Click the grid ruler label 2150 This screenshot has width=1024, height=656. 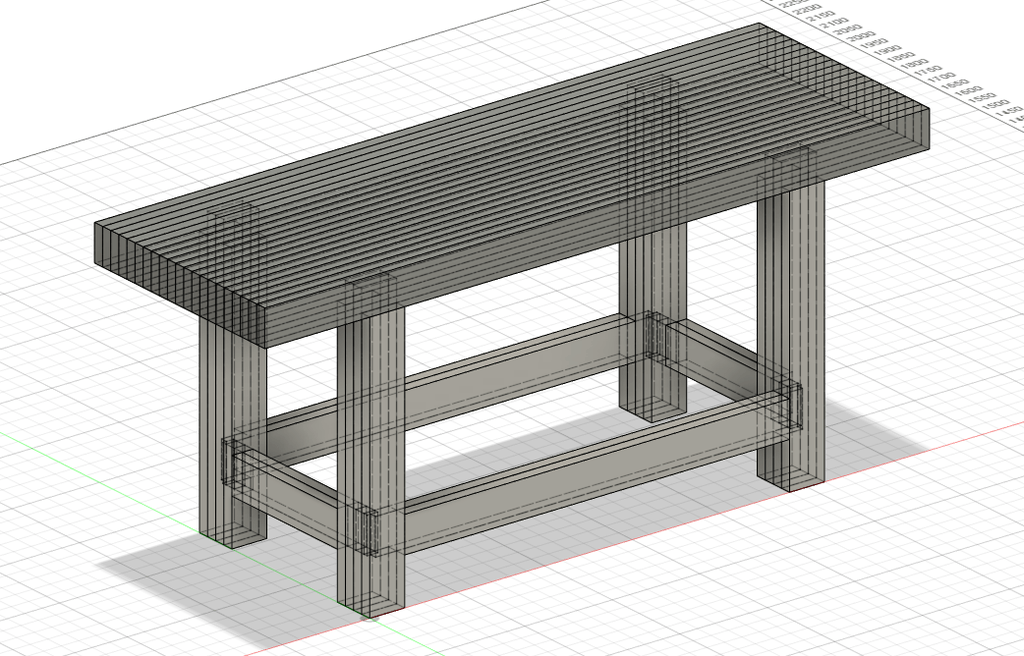point(821,16)
